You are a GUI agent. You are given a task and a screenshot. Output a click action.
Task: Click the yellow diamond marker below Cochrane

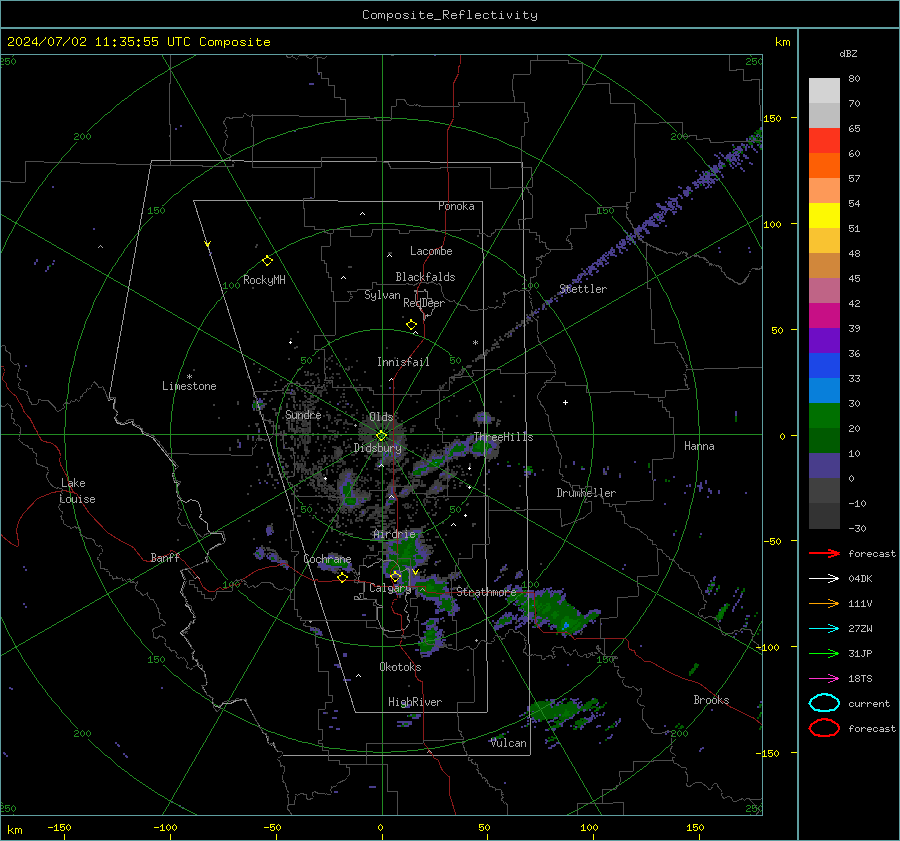click(343, 577)
